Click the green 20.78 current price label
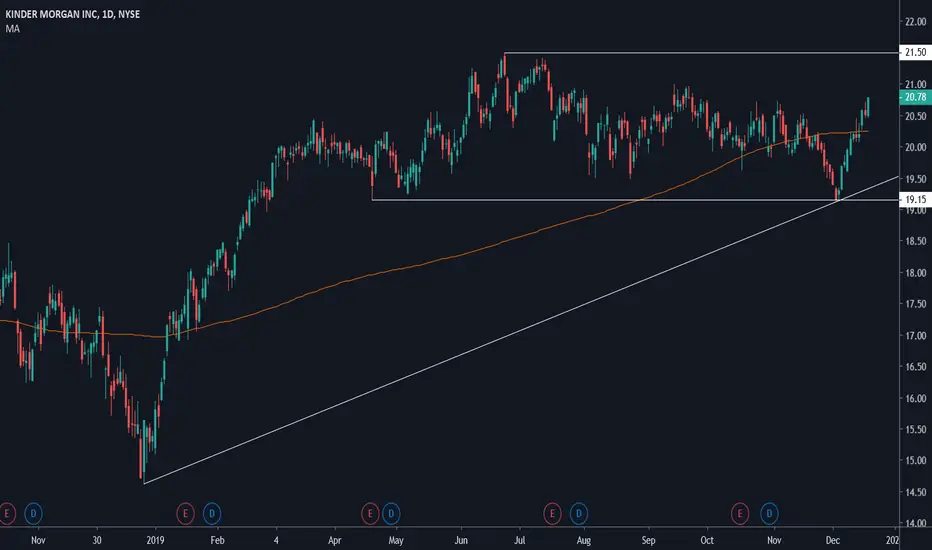932x550 pixels. pyautogui.click(x=915, y=97)
